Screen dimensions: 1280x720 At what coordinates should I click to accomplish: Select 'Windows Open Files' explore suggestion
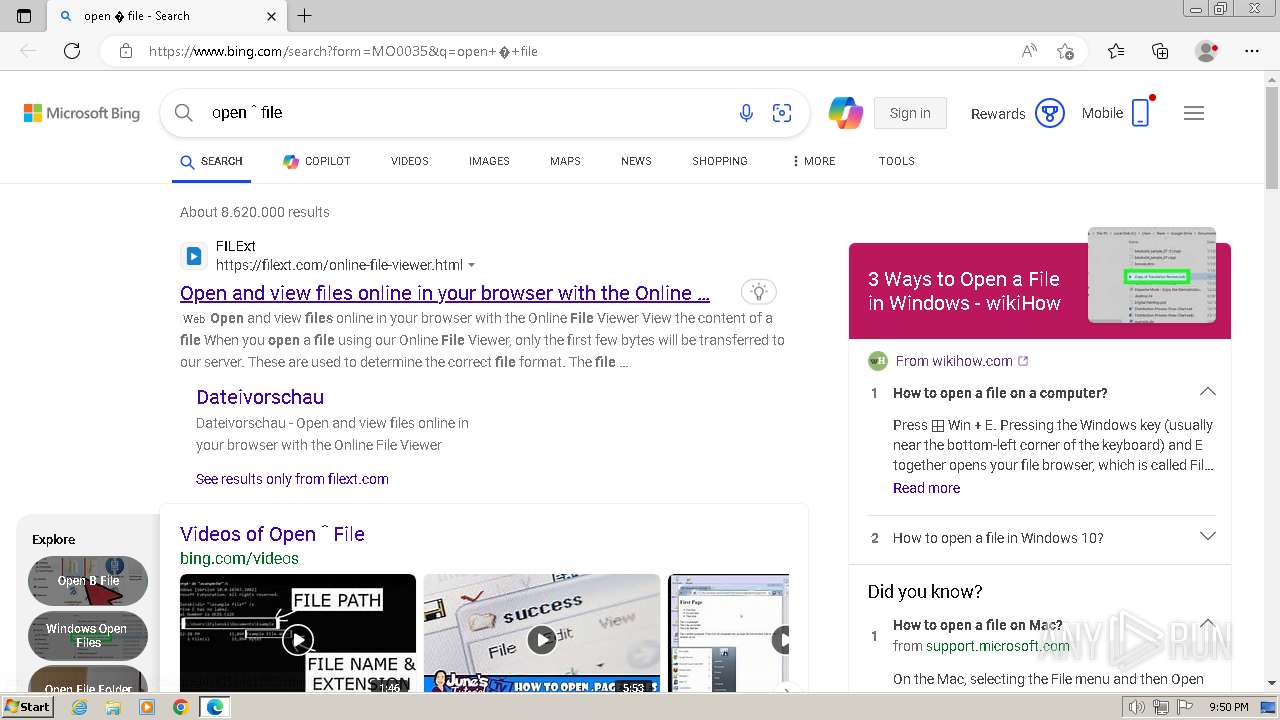[x=88, y=635]
